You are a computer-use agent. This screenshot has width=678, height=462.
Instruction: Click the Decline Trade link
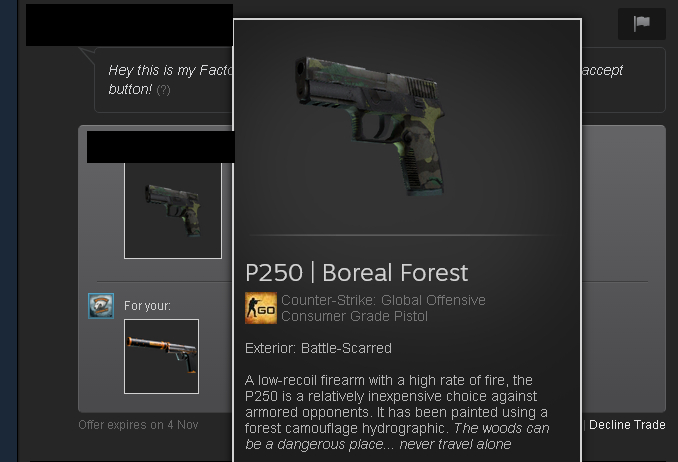pyautogui.click(x=627, y=425)
